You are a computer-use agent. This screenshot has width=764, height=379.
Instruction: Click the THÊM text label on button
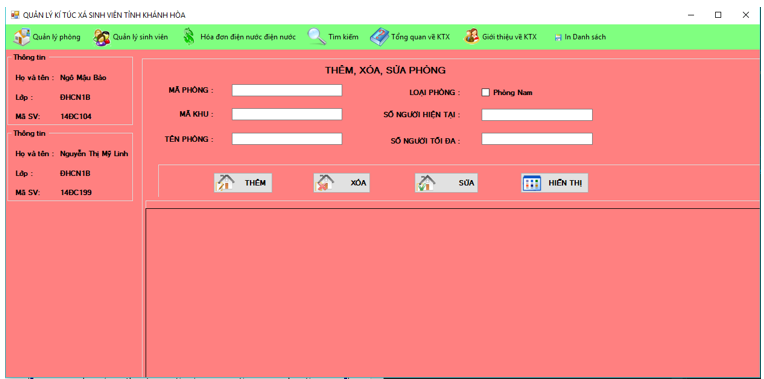(x=255, y=183)
